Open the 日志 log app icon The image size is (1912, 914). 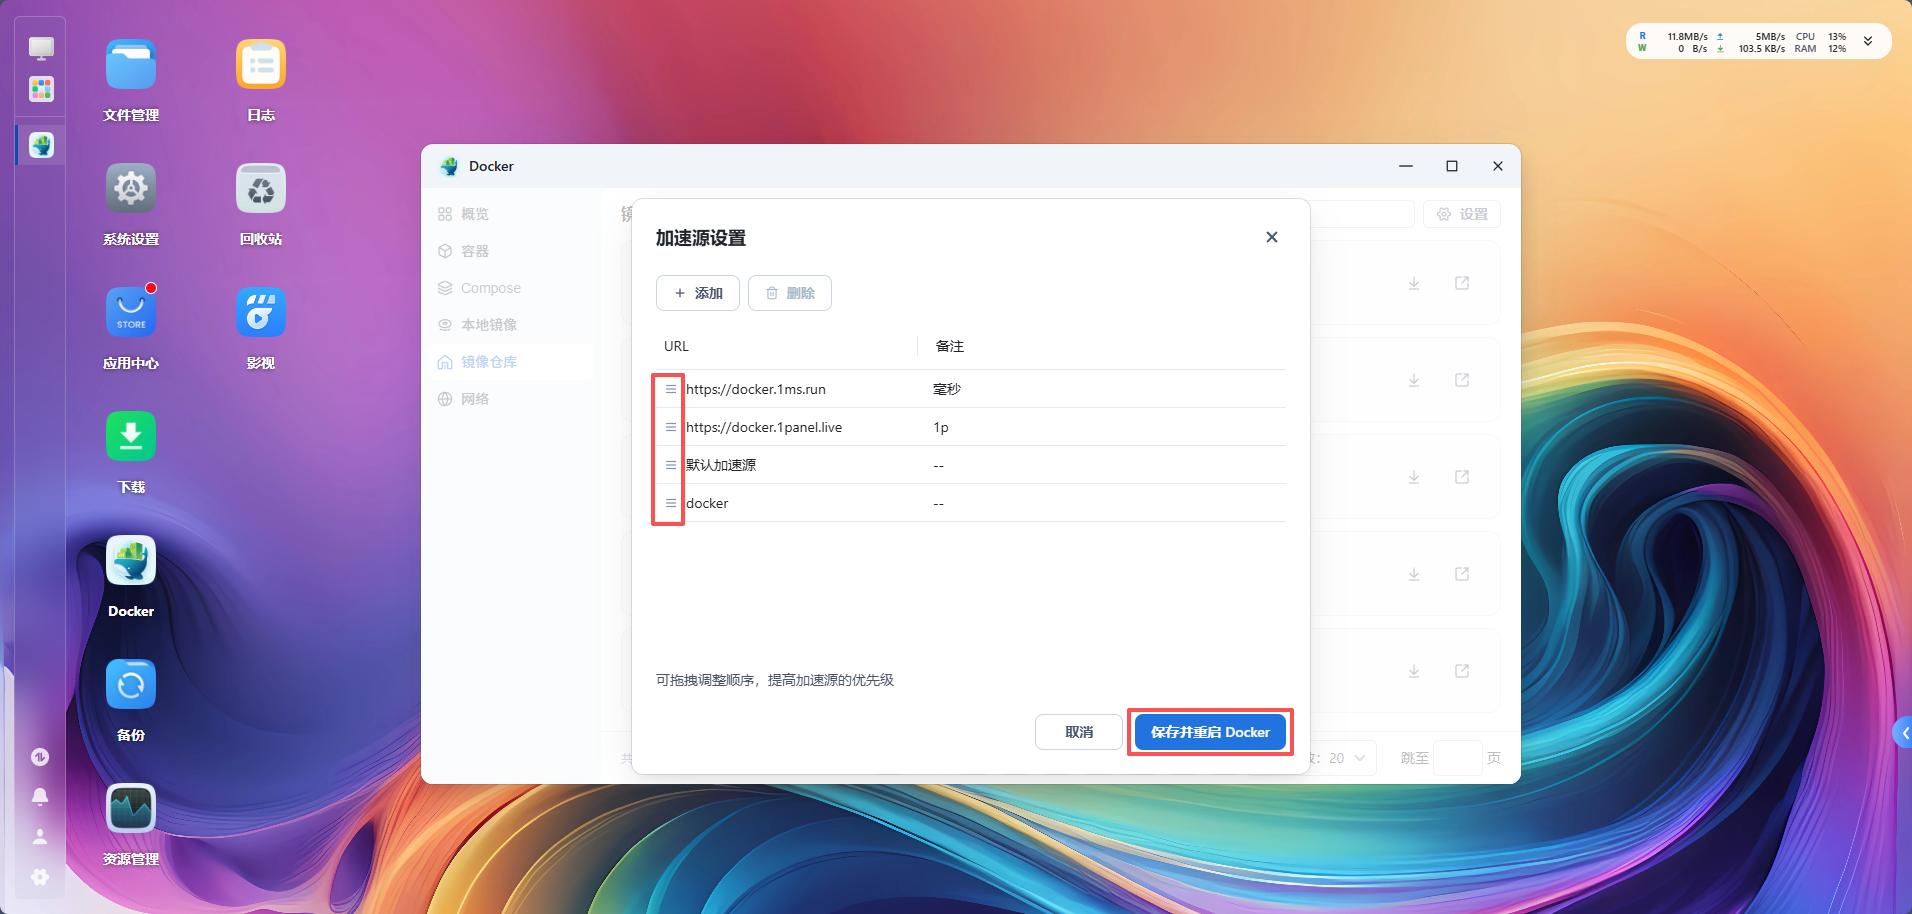261,66
